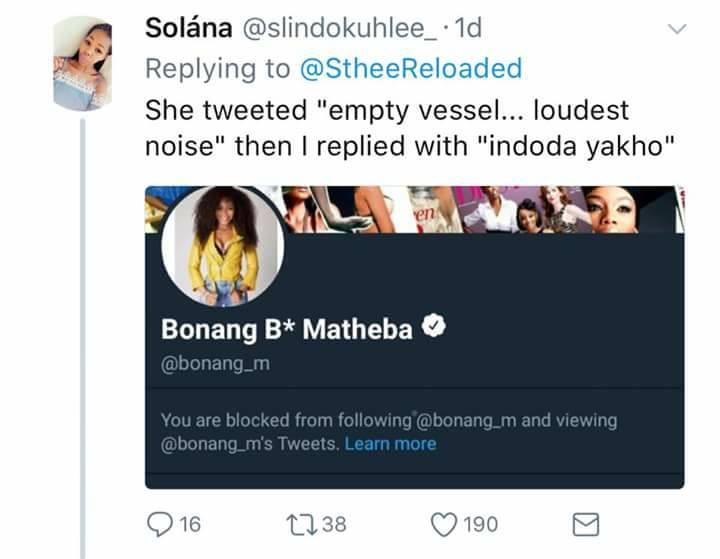The image size is (720, 559).
Task: Click the 190 likes count
Action: pos(480,524)
